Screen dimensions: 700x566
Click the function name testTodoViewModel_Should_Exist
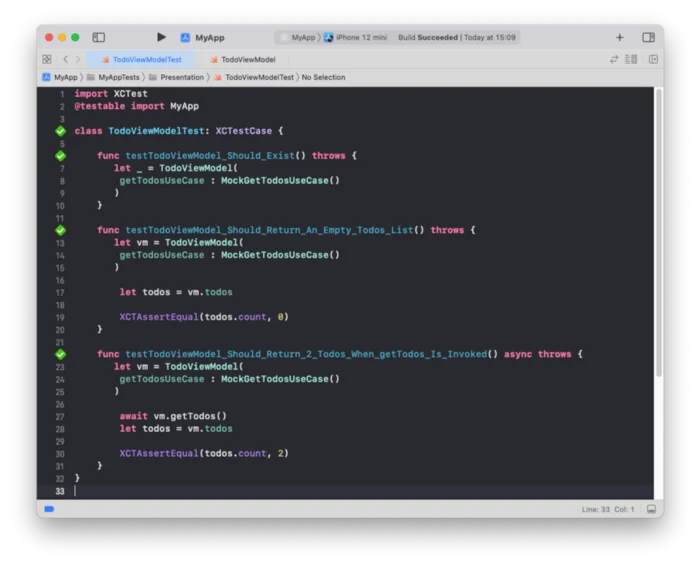coord(210,156)
